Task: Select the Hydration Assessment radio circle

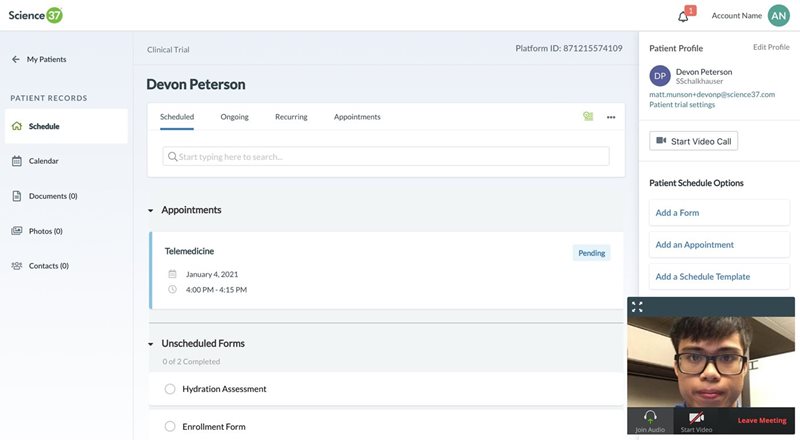Action: click(x=170, y=389)
